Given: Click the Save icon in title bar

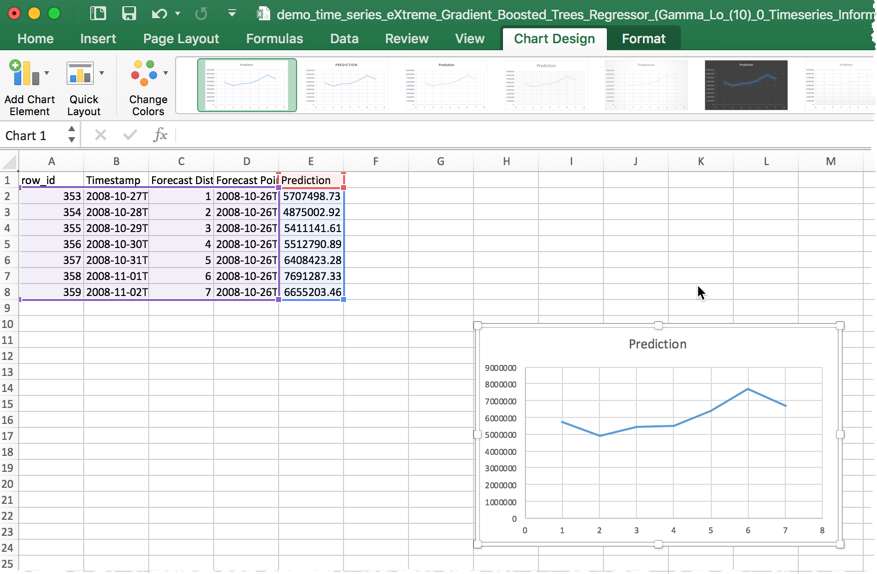Looking at the screenshot, I should (x=128, y=14).
